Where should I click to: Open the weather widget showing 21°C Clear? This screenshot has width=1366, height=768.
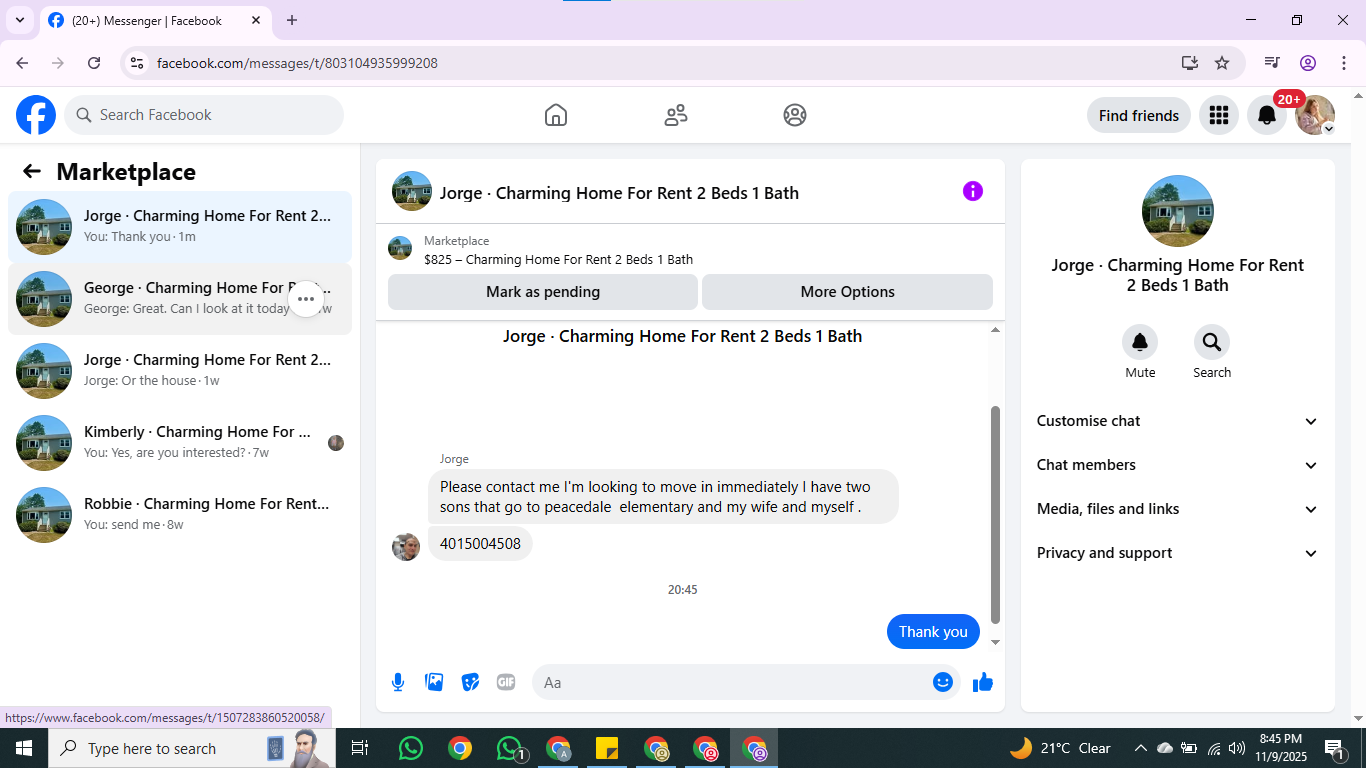click(1060, 748)
